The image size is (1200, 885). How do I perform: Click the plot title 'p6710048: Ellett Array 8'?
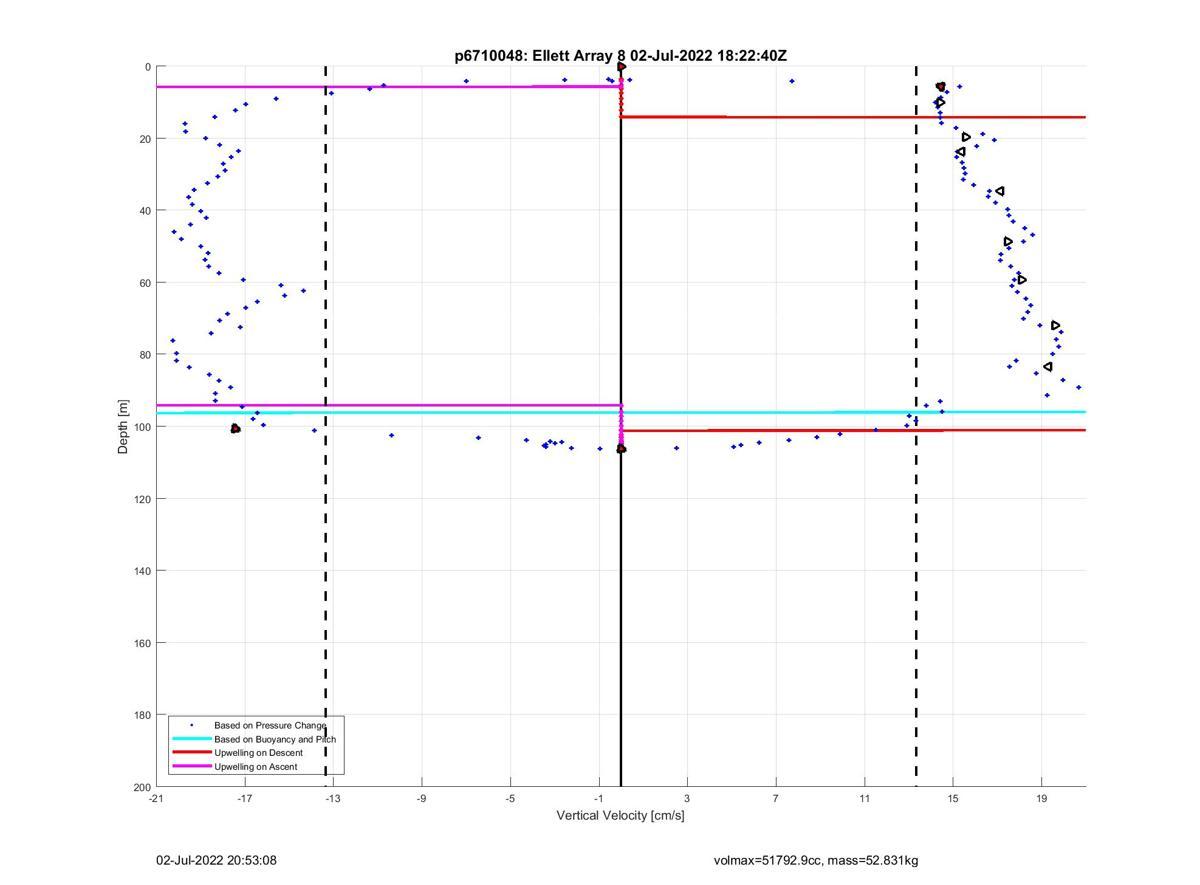coord(540,56)
